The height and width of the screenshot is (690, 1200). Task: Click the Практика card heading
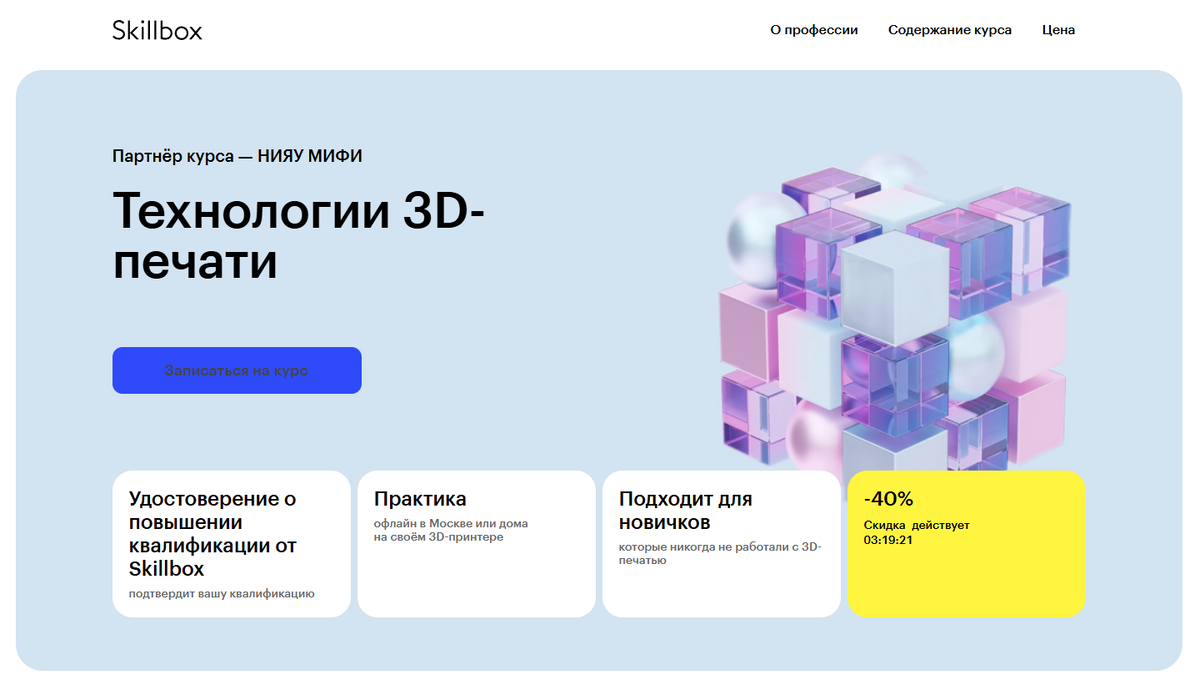tap(420, 499)
